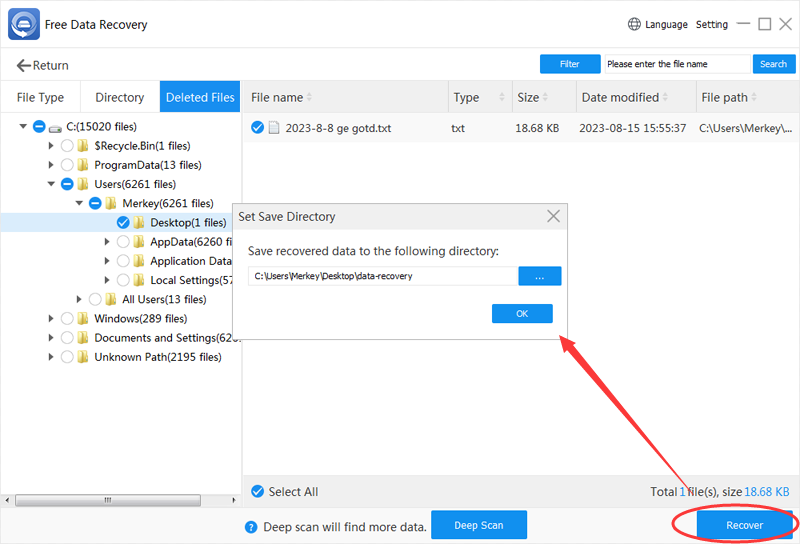Click the Free Data Recovery app logo
This screenshot has height=544, width=800.
pyautogui.click(x=23, y=23)
